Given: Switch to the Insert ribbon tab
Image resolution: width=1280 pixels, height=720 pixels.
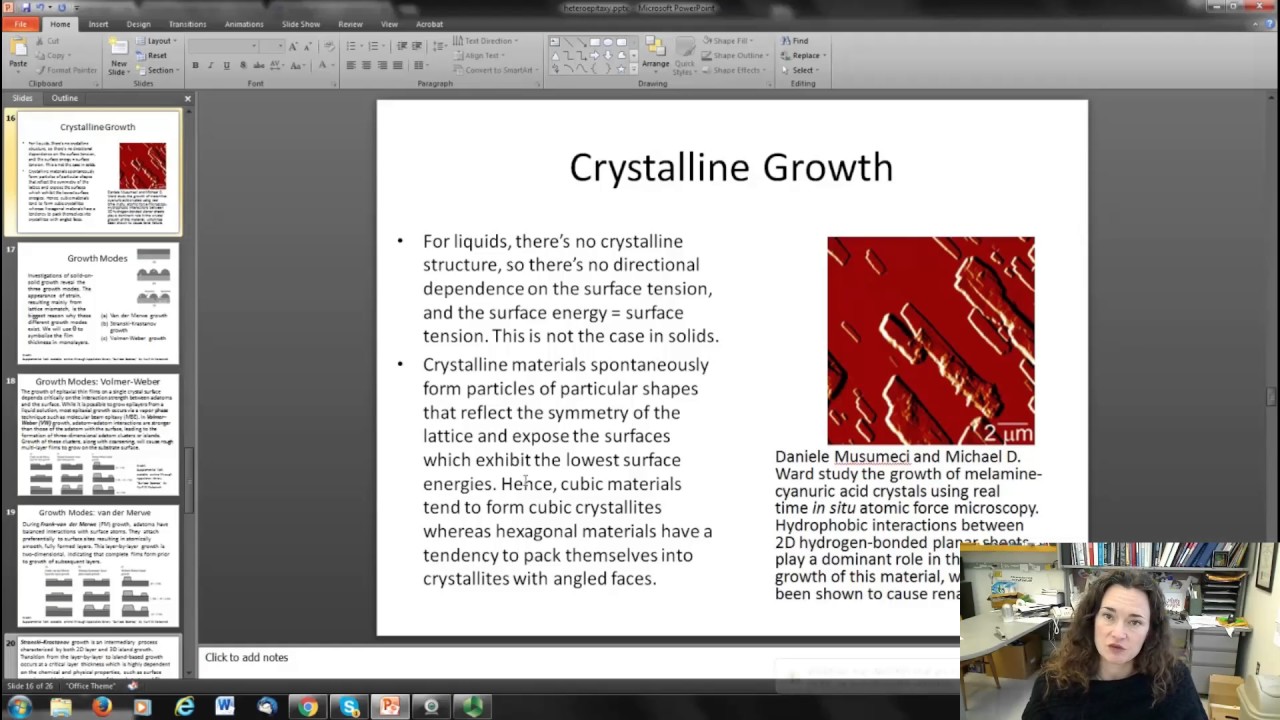Looking at the screenshot, I should point(98,24).
